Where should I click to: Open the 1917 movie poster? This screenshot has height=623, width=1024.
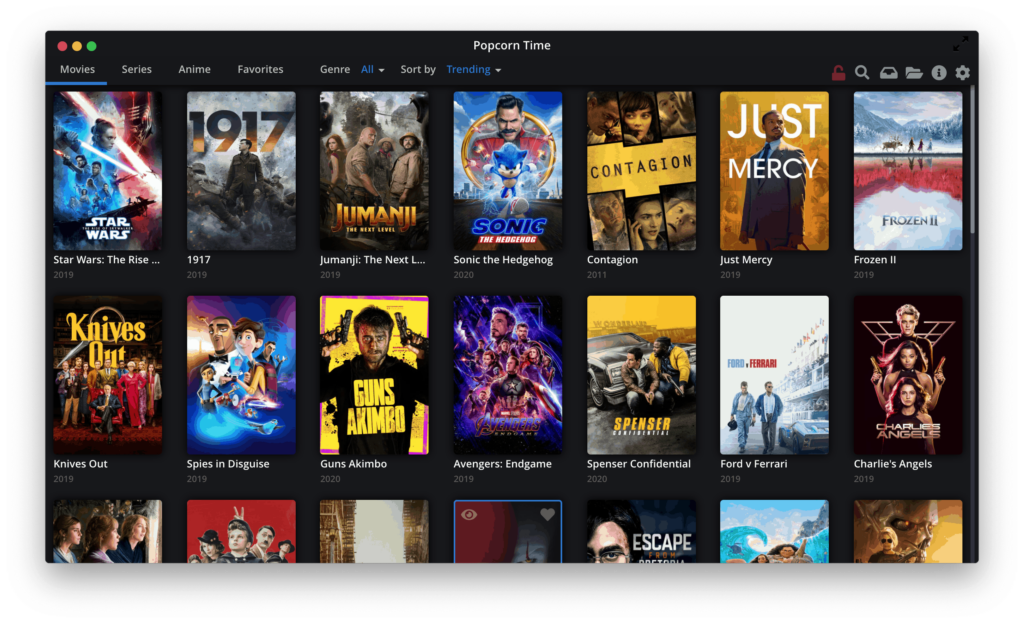tap(240, 168)
